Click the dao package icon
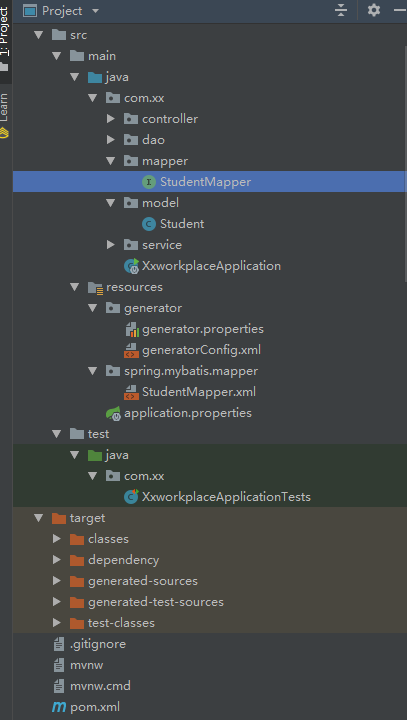 [x=131, y=140]
